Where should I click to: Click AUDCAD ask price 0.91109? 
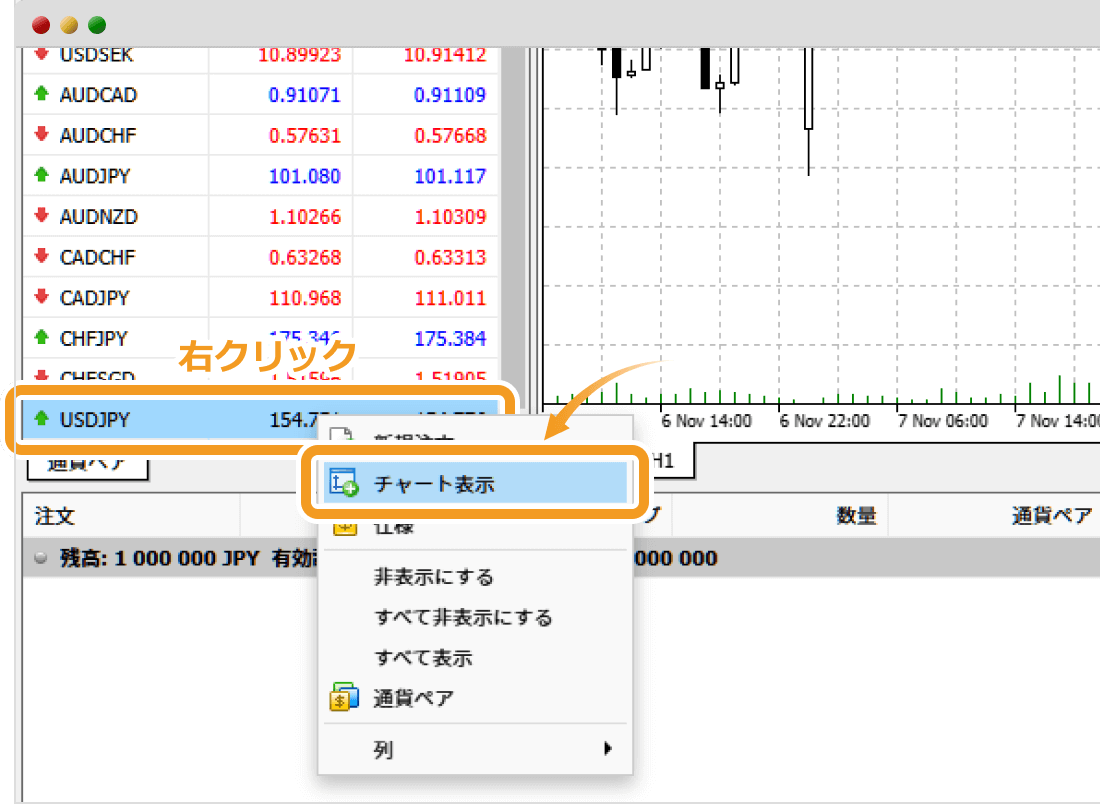click(450, 95)
